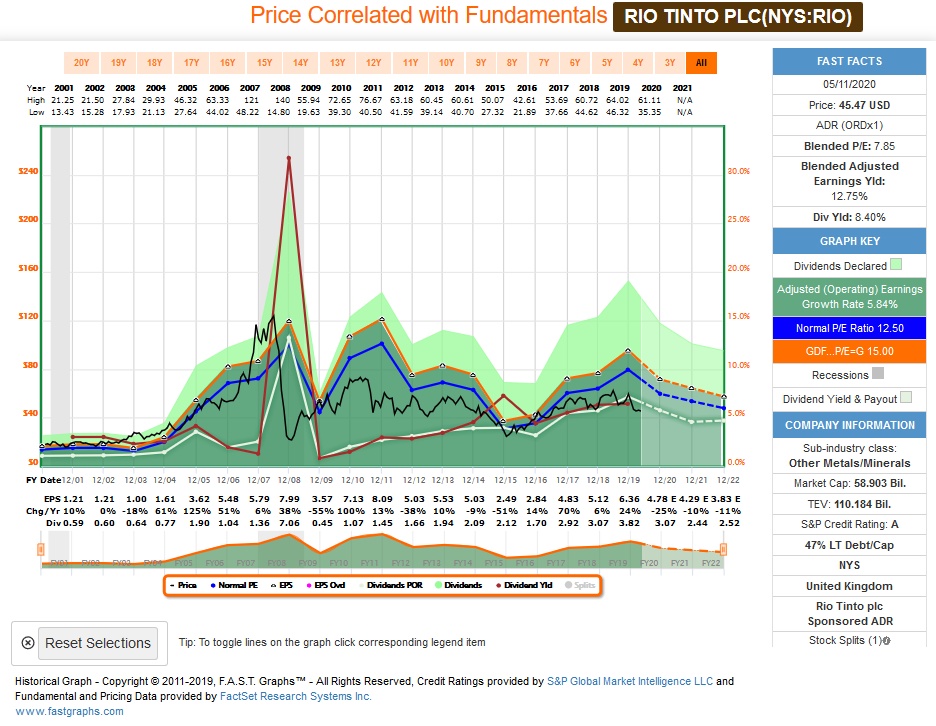The width and height of the screenshot is (936, 726).
Task: Select the 18Y time range tab
Action: (155, 63)
